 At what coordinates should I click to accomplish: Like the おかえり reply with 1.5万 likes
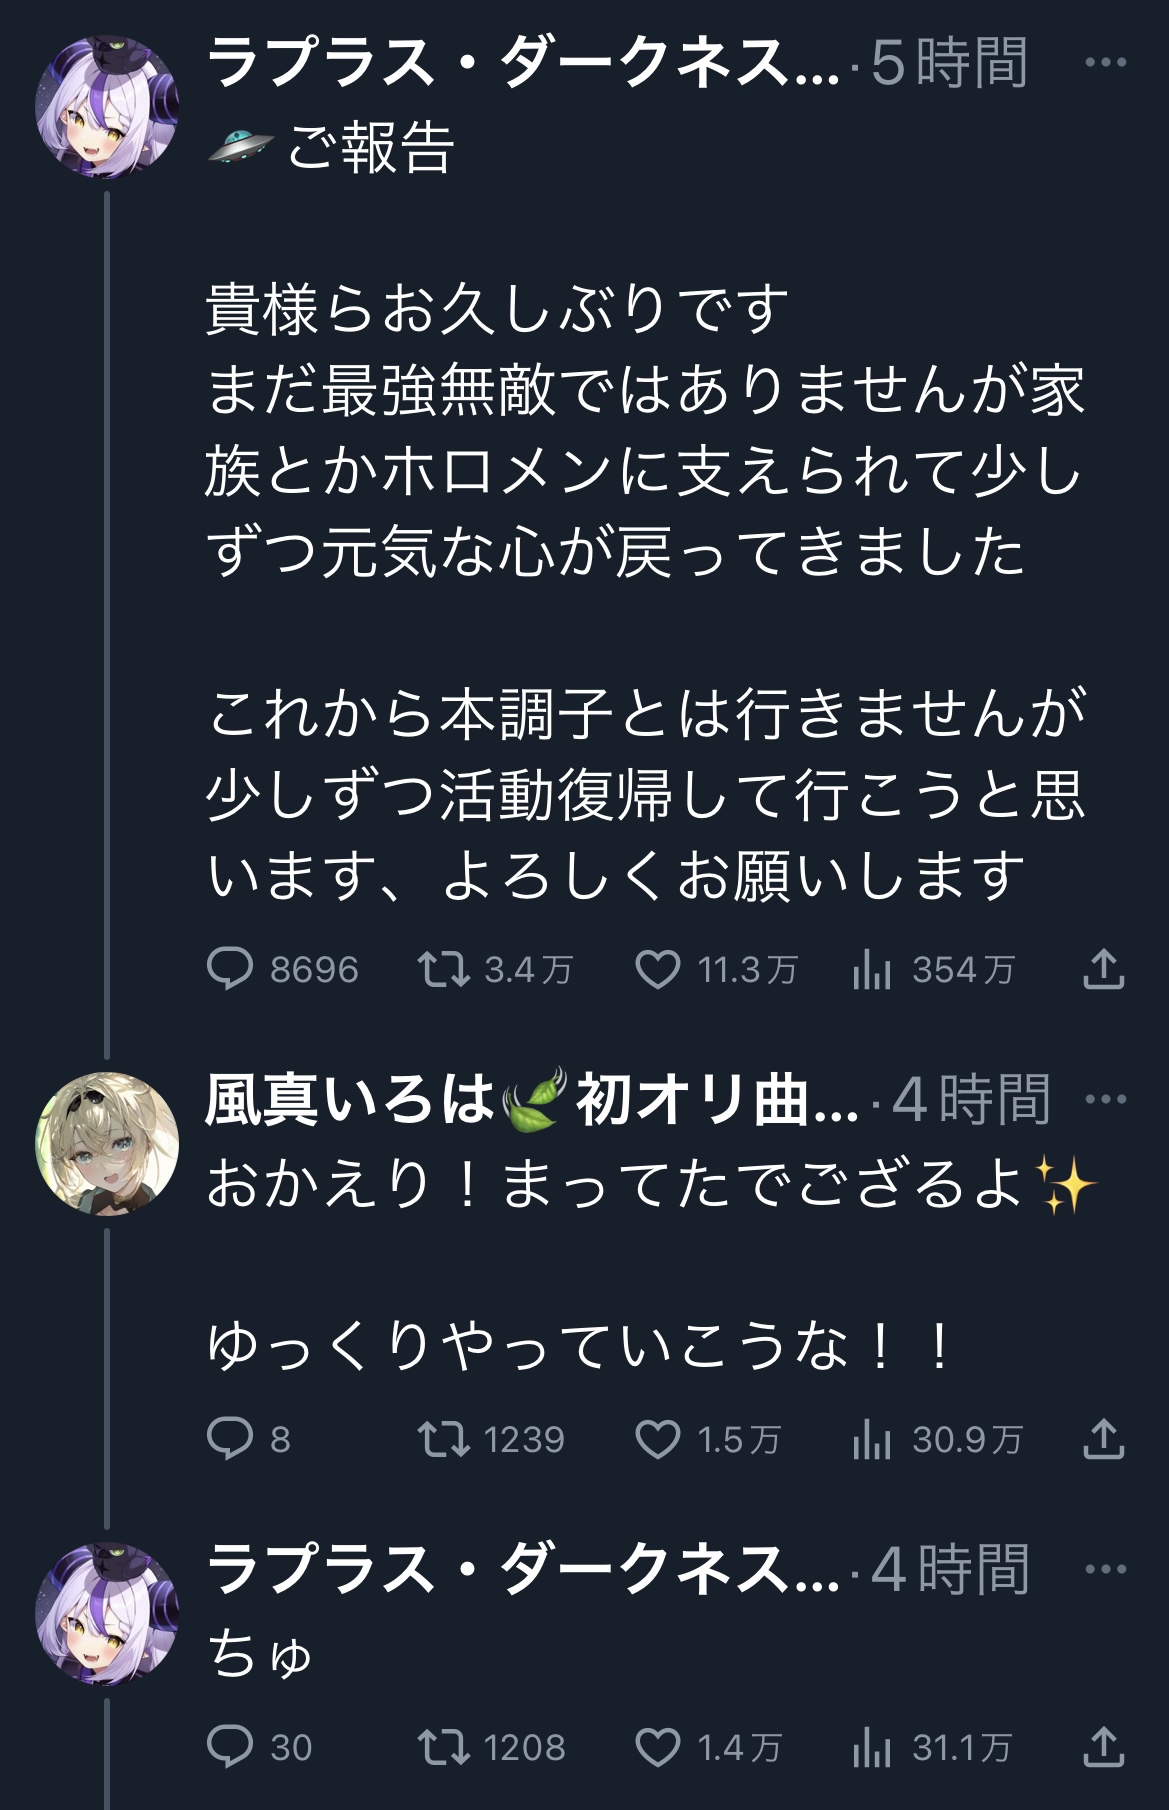[x=658, y=1439]
